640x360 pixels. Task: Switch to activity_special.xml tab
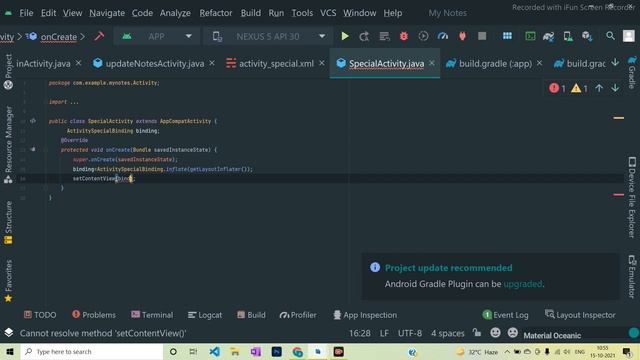click(276, 64)
